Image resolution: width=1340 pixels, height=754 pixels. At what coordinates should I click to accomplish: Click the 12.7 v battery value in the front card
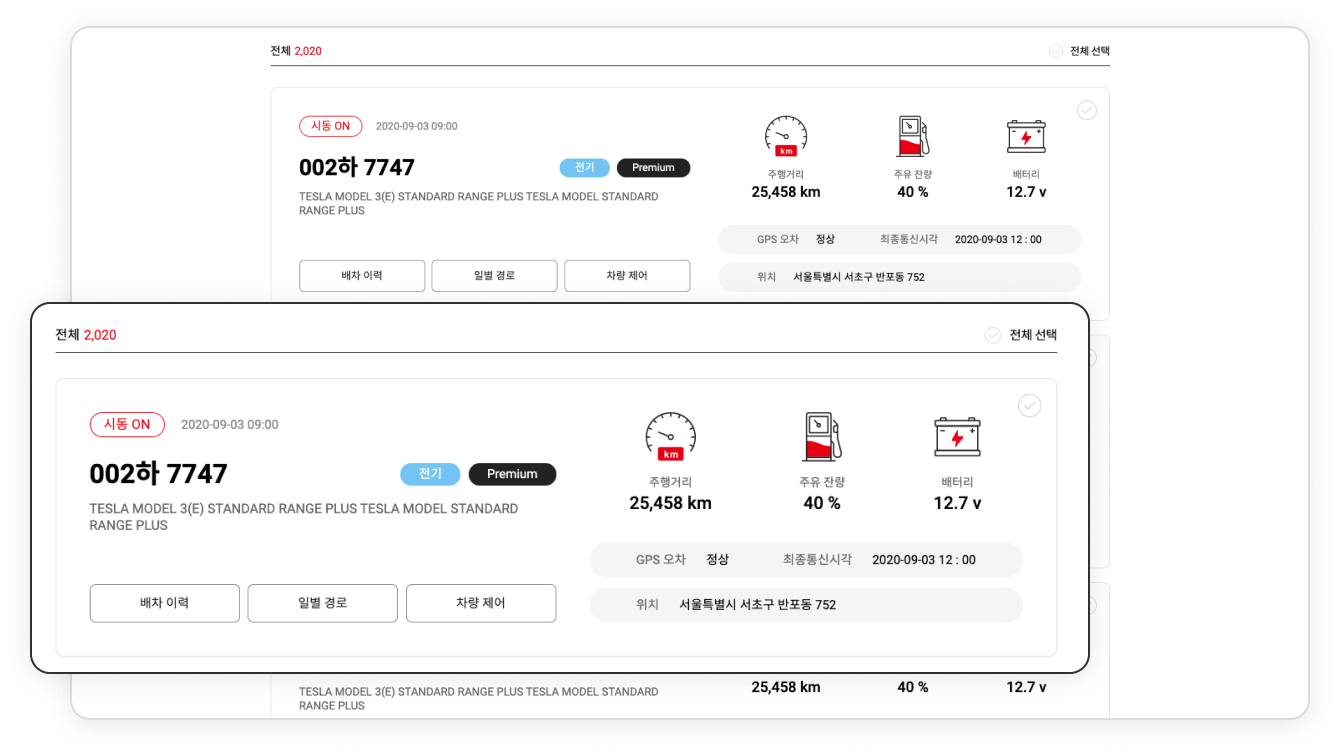click(x=957, y=503)
